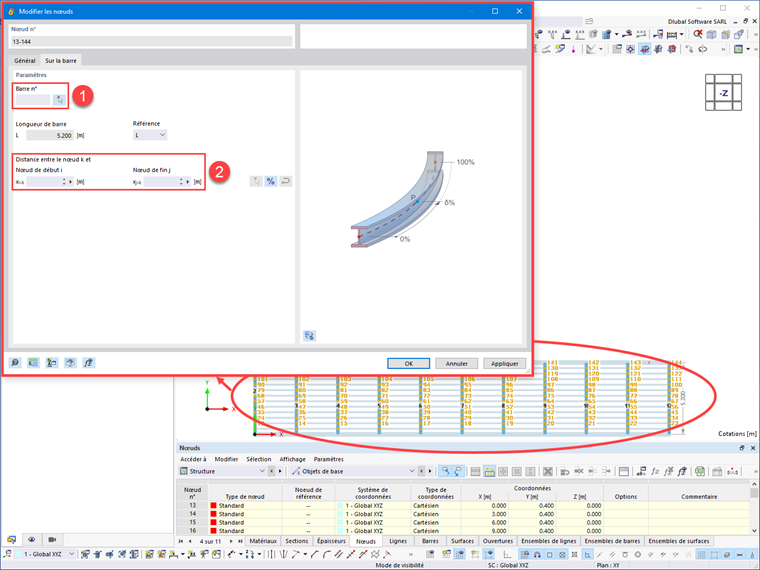This screenshot has height=570, width=760.
Task: Click the X coordinate cell 3.000 in row 14
Action: click(x=484, y=514)
